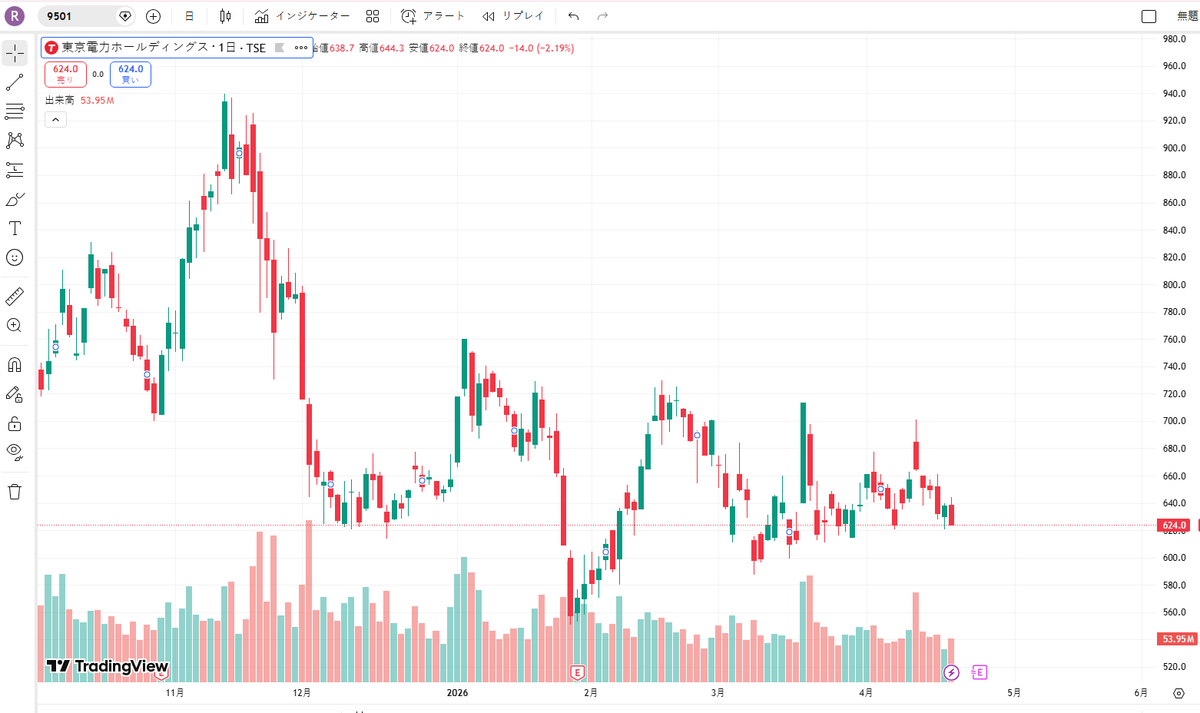Hide all drawings with the eye icon
This screenshot has height=713, width=1200.
15,450
